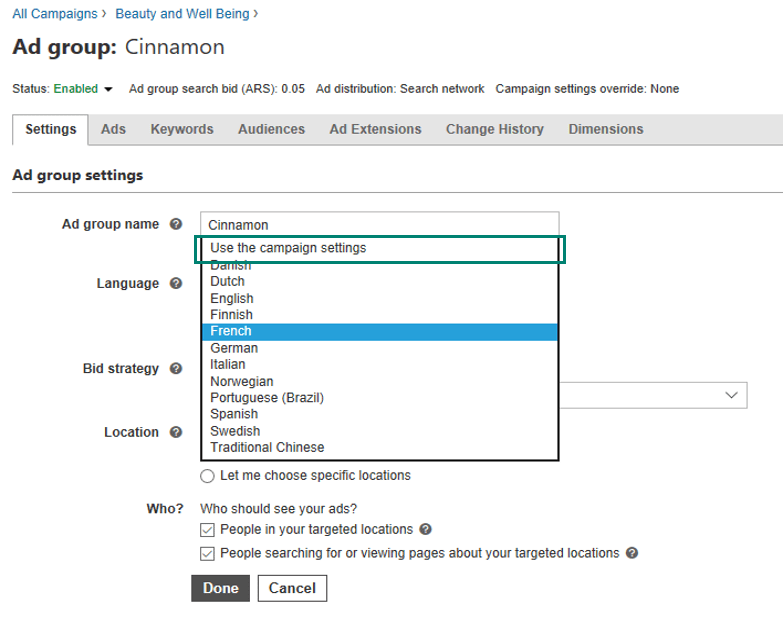Toggle People searching for or viewing pages checkbox
The width and height of the screenshot is (783, 619).
coord(207,554)
